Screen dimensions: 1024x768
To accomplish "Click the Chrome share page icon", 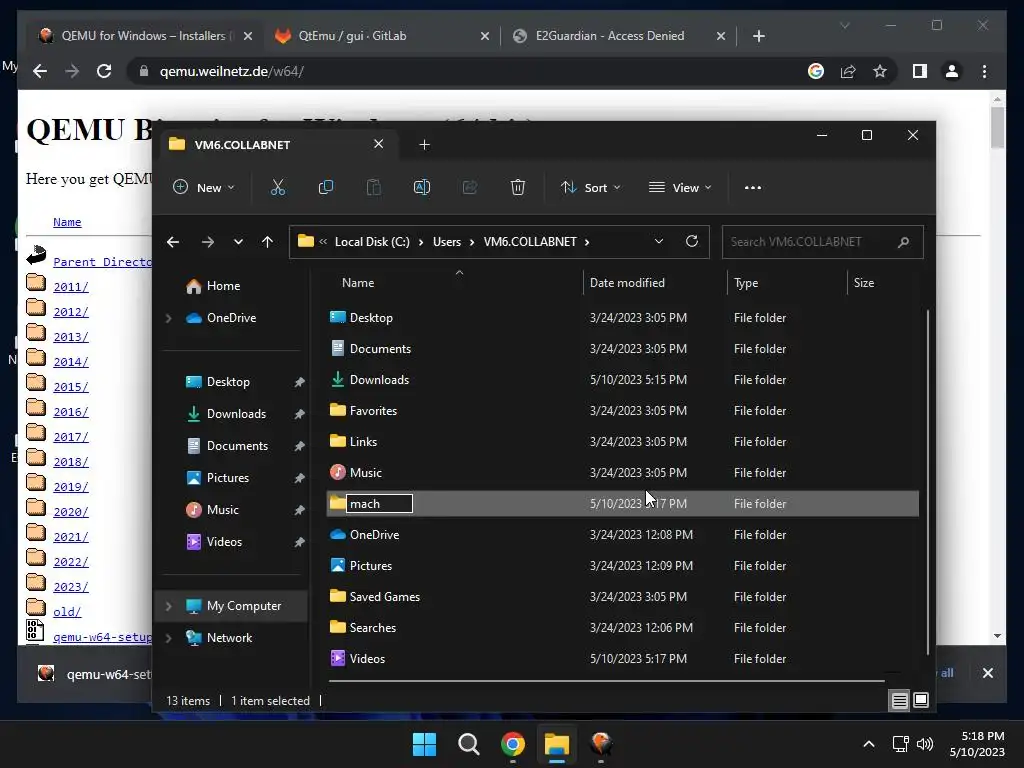I will 848,71.
